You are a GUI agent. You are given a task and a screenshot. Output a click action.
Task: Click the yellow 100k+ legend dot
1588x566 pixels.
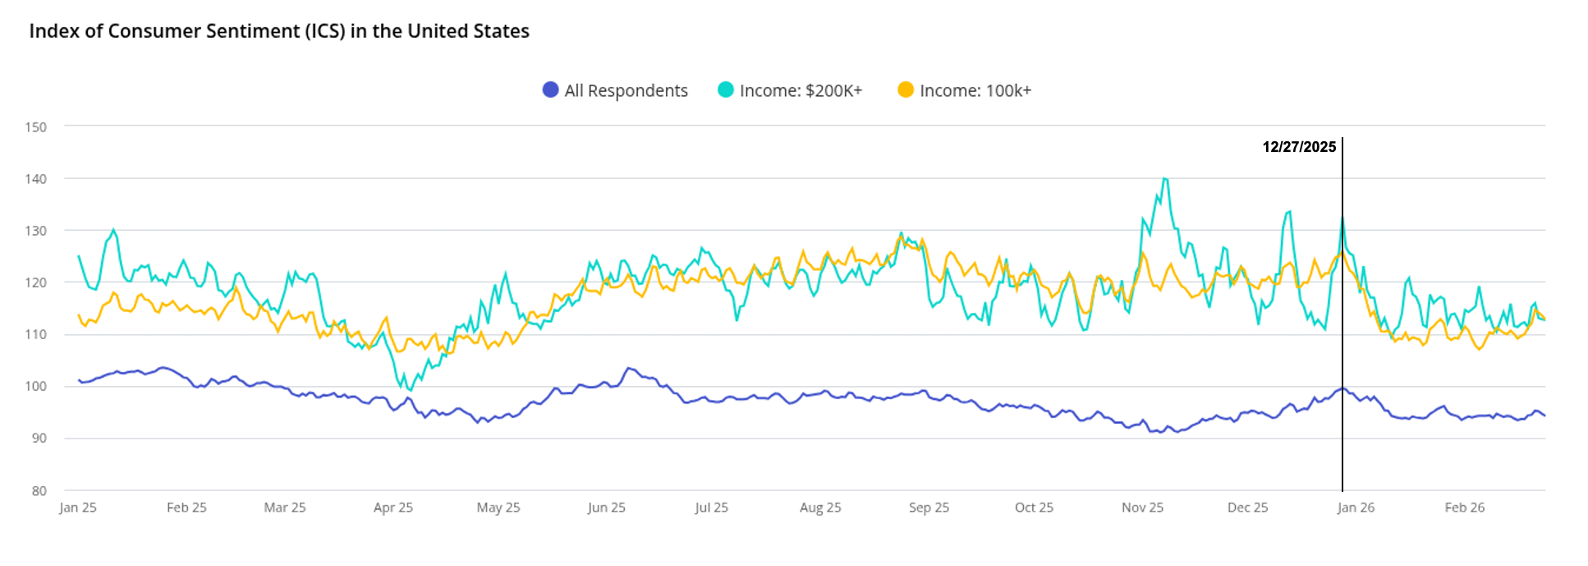point(906,90)
